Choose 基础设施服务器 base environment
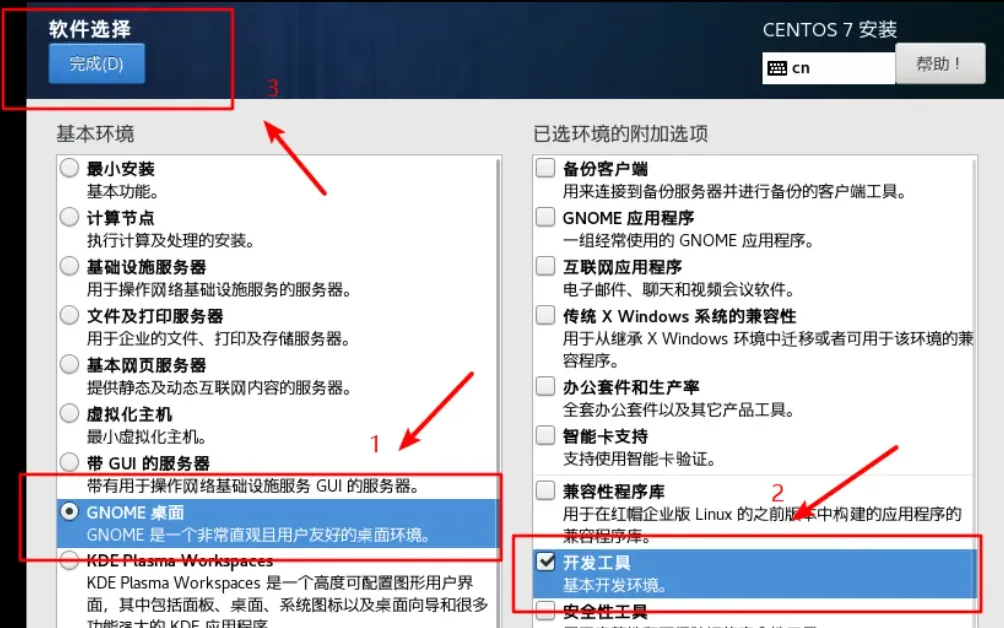 [x=69, y=266]
